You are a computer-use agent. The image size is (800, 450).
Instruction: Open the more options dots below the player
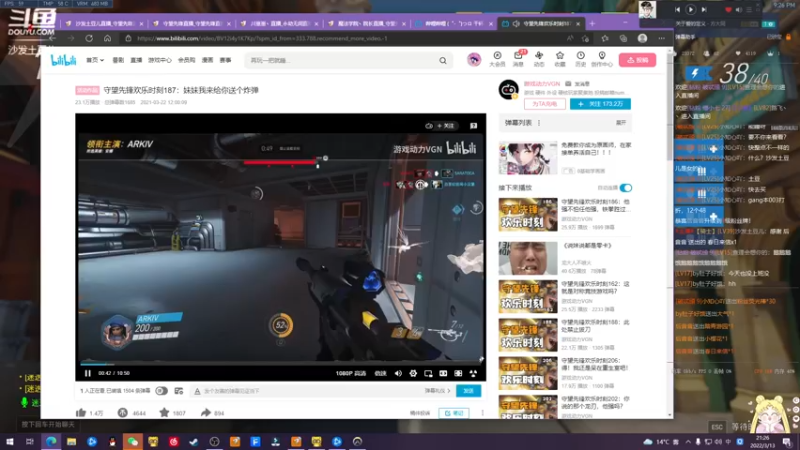(482, 413)
